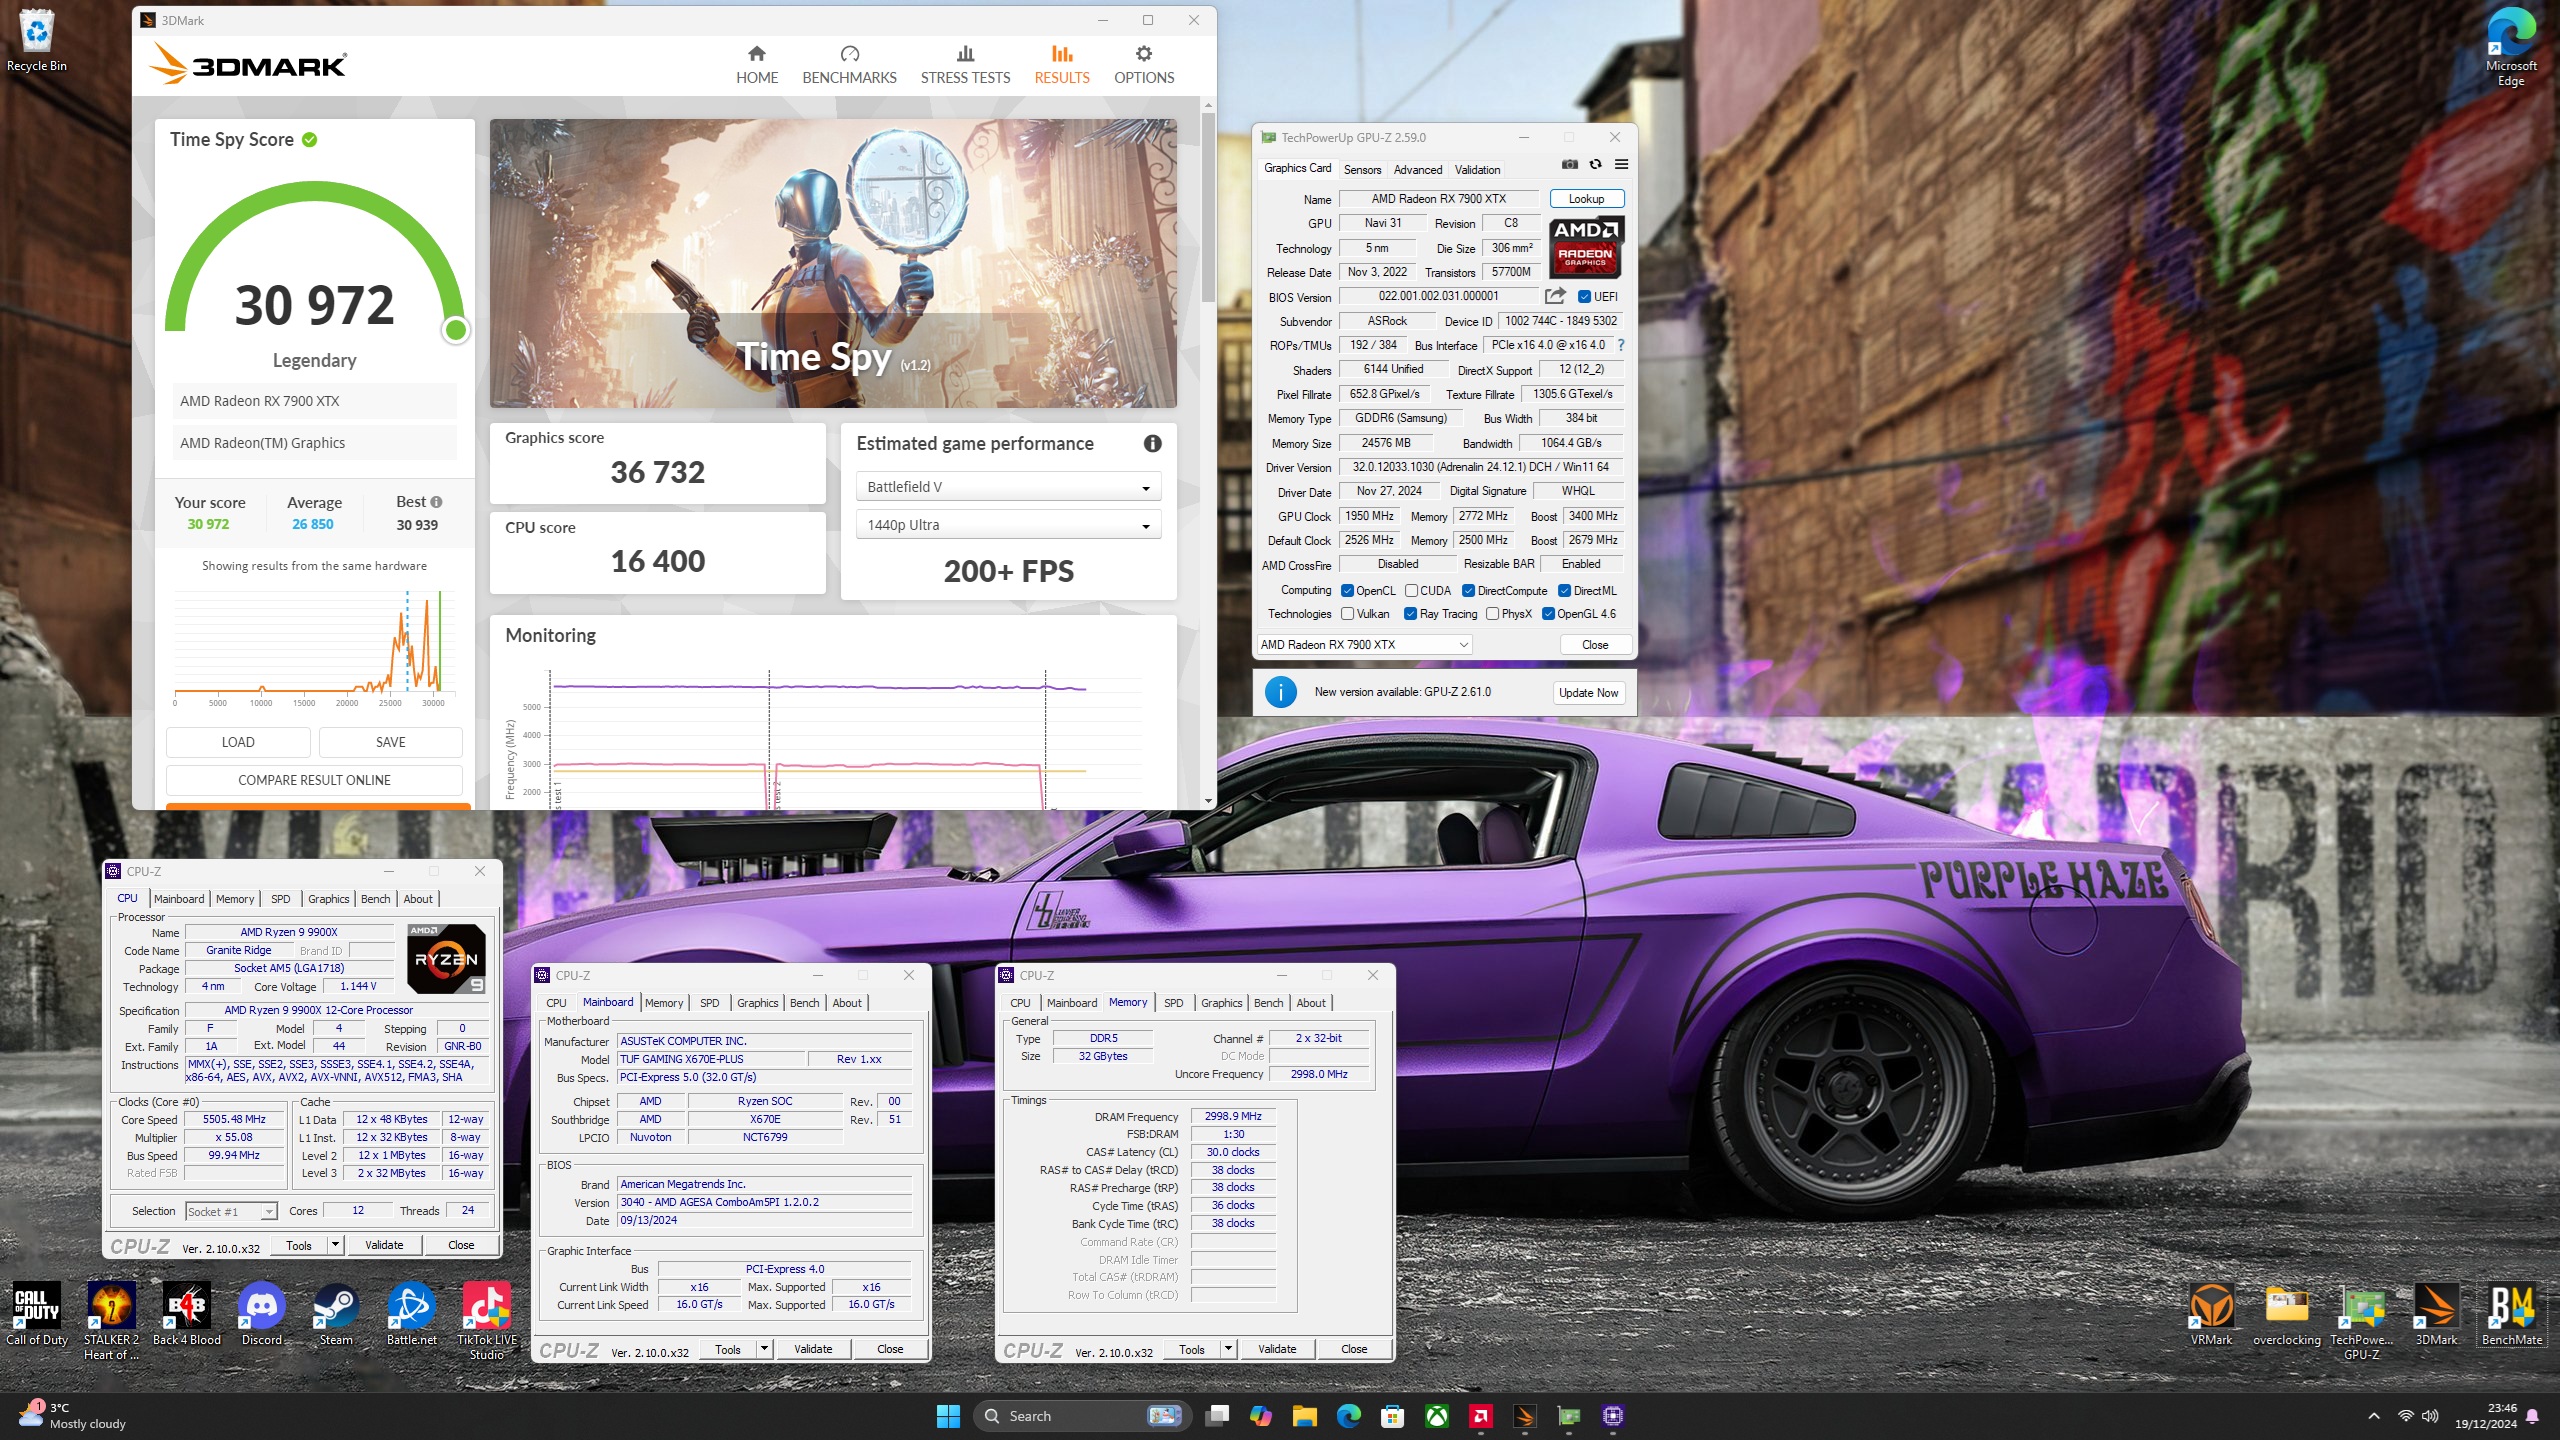Toggle Vulkan checkbox in GPU-Z
The width and height of the screenshot is (2560, 1440).
coord(1347,614)
